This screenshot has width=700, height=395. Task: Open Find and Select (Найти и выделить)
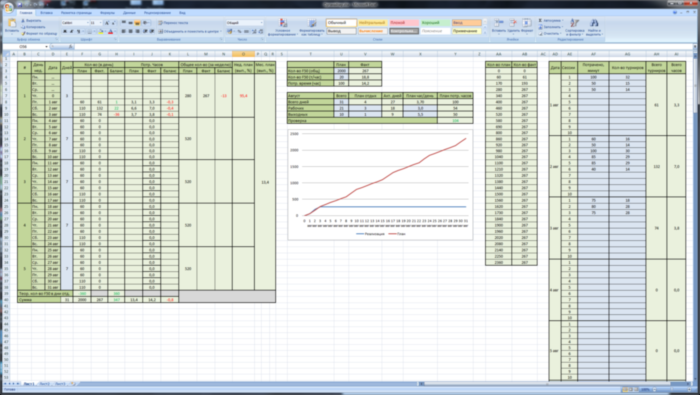pyautogui.click(x=594, y=27)
